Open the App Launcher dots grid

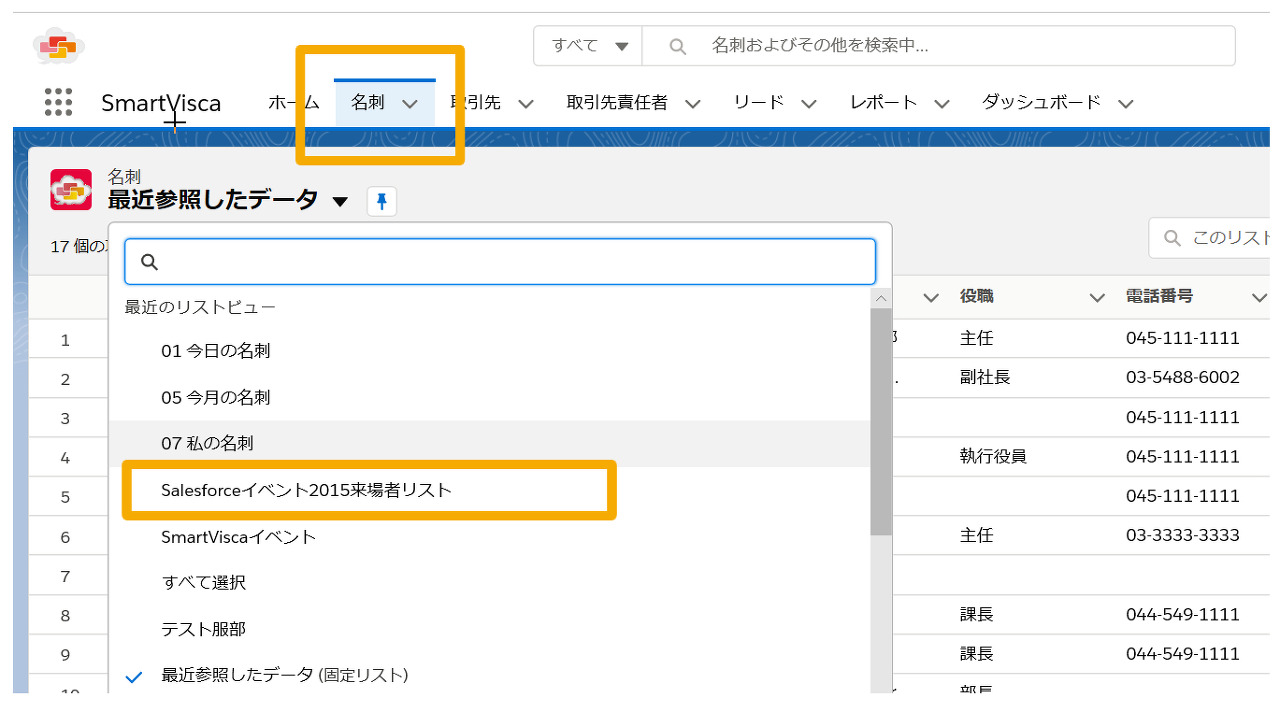[x=59, y=102]
